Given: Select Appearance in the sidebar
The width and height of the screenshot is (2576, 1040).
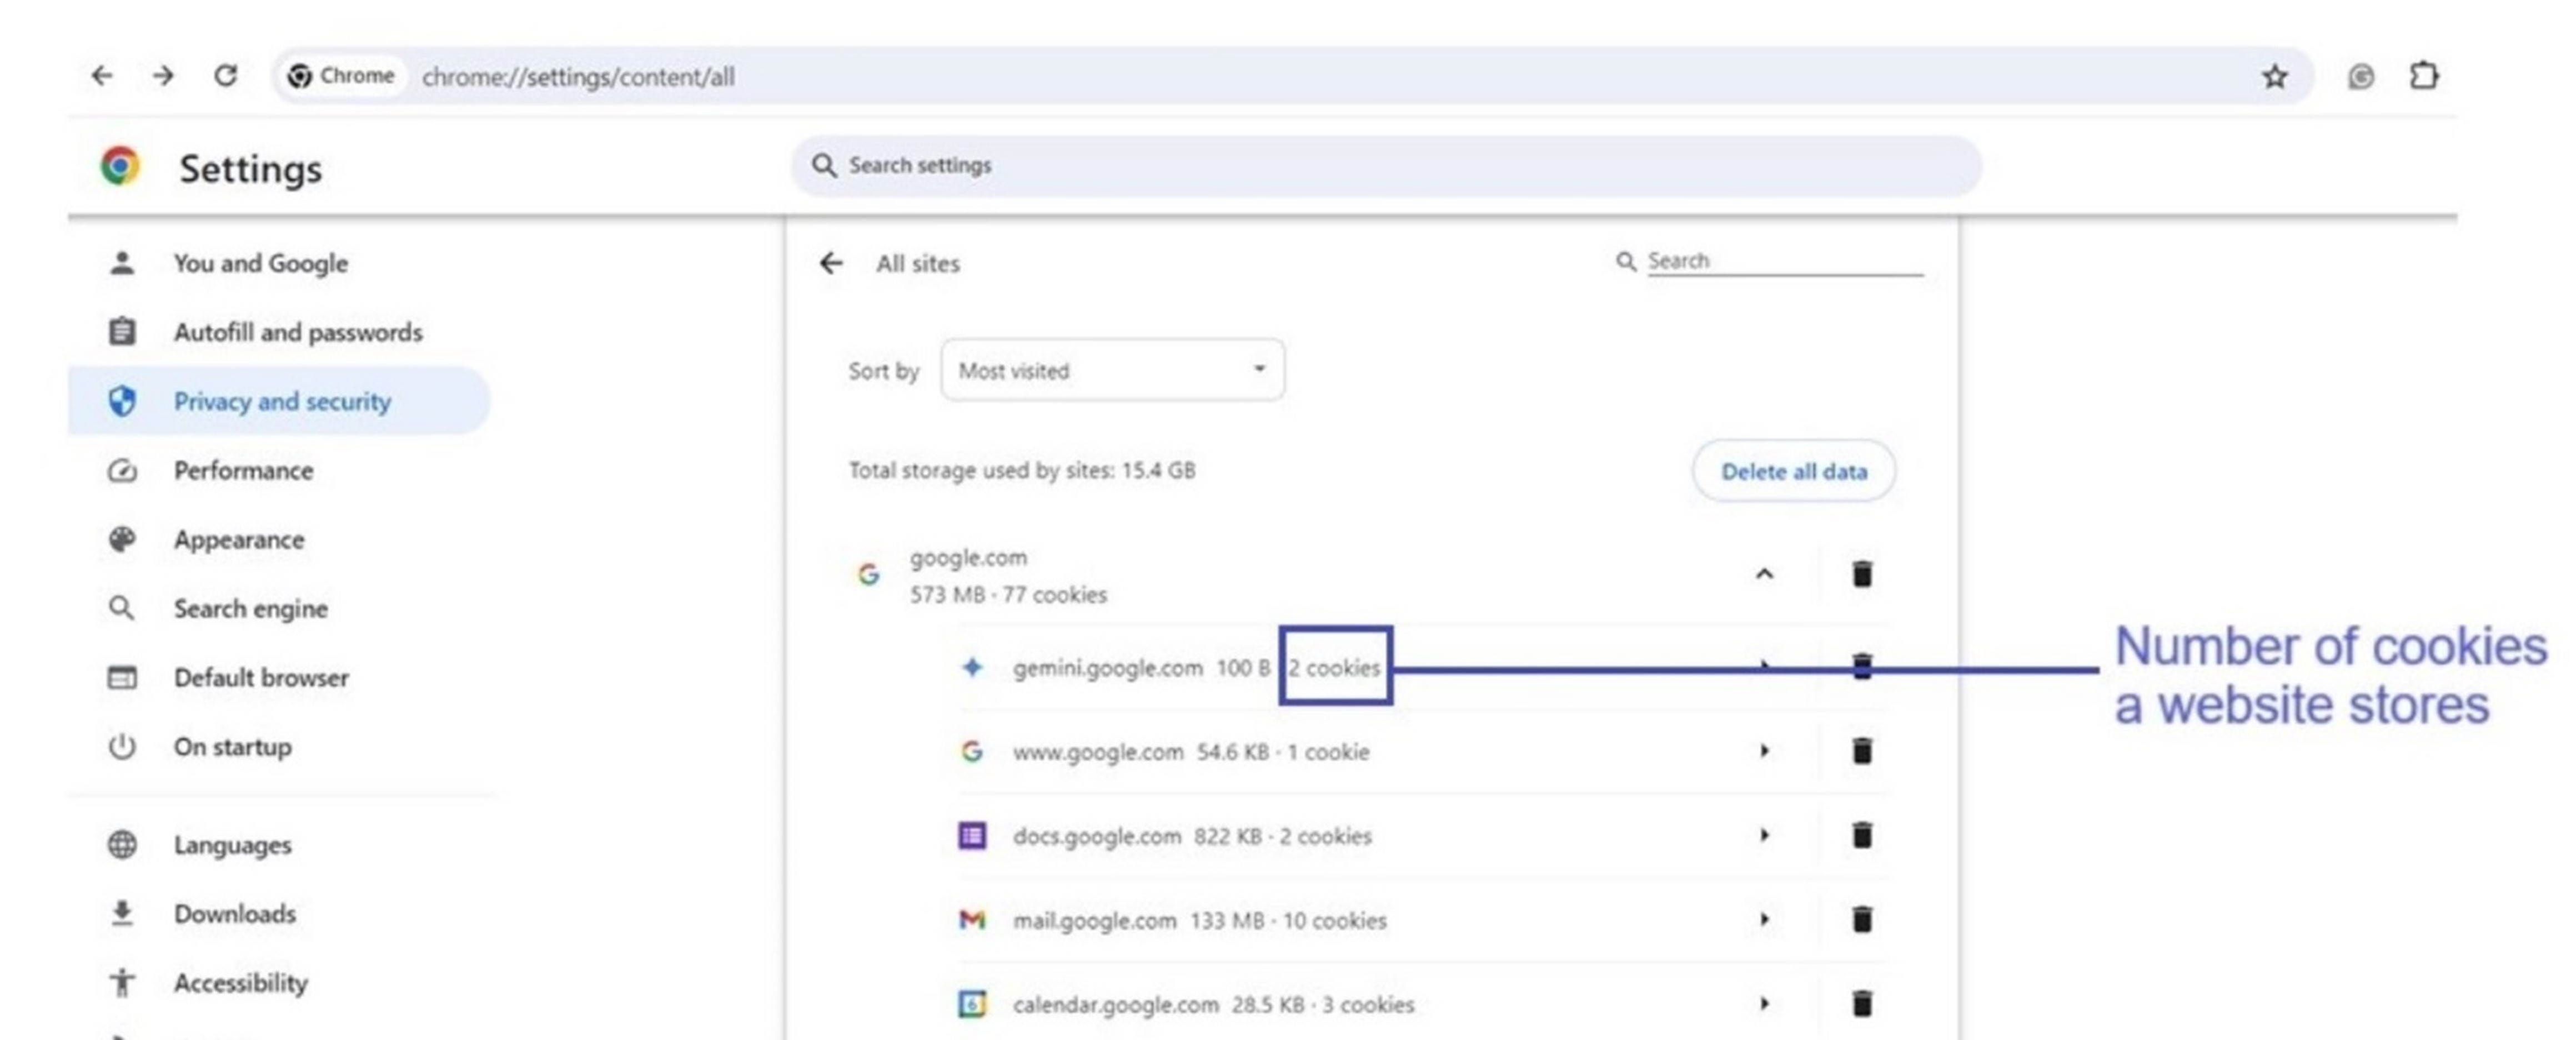Looking at the screenshot, I should click(238, 540).
